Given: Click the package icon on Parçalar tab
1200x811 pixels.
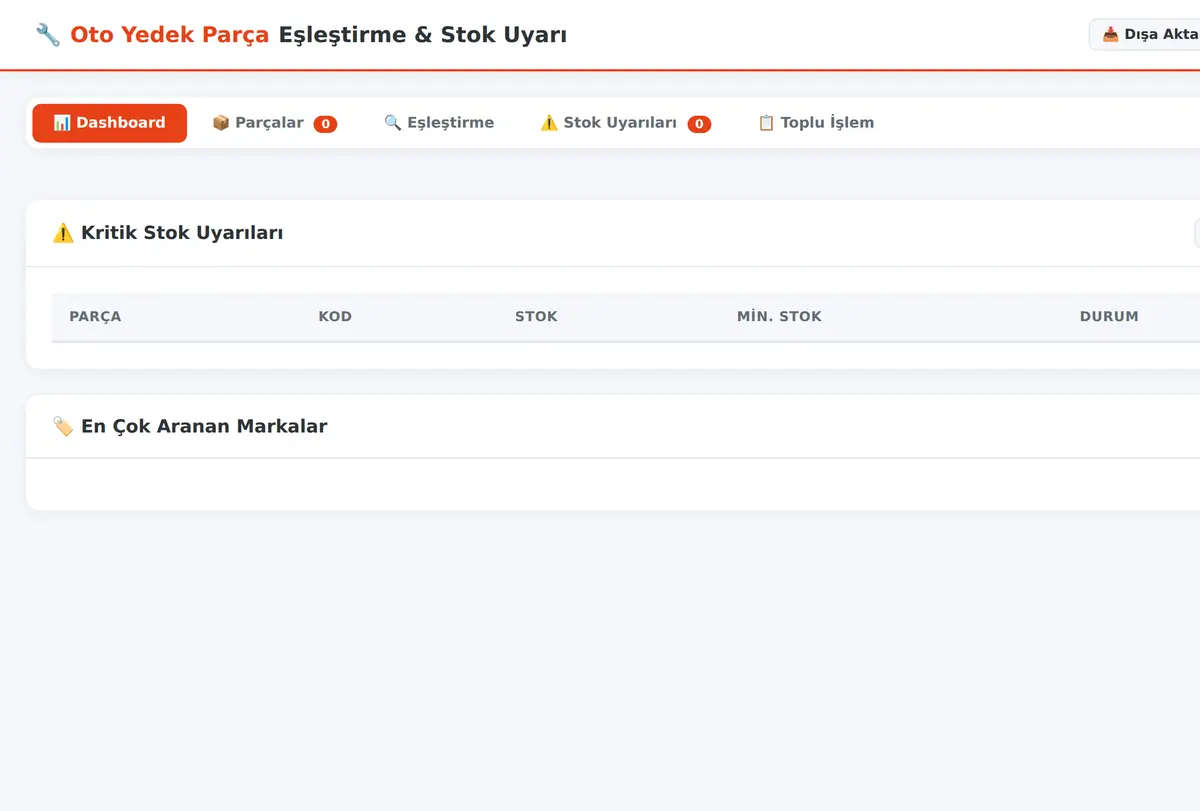Looking at the screenshot, I should (x=221, y=123).
